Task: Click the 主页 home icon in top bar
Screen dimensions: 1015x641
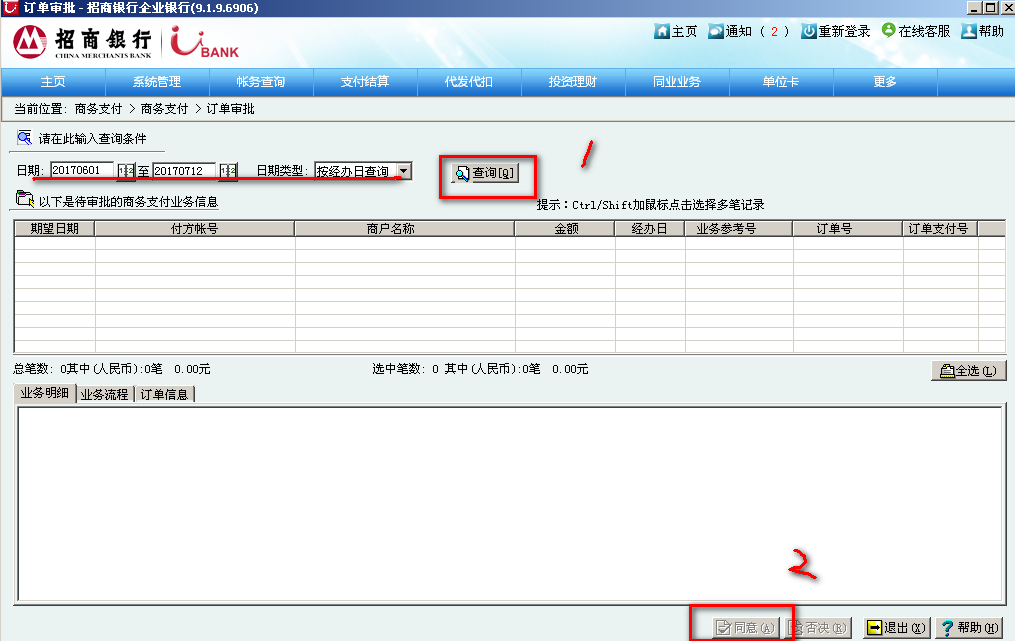Action: (x=662, y=31)
